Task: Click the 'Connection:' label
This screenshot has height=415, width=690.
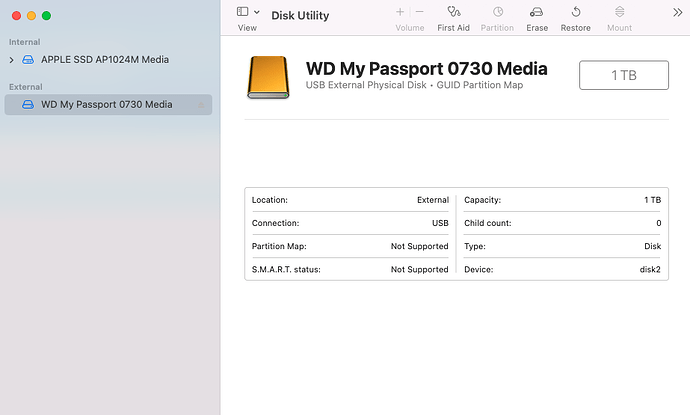Action: click(275, 223)
